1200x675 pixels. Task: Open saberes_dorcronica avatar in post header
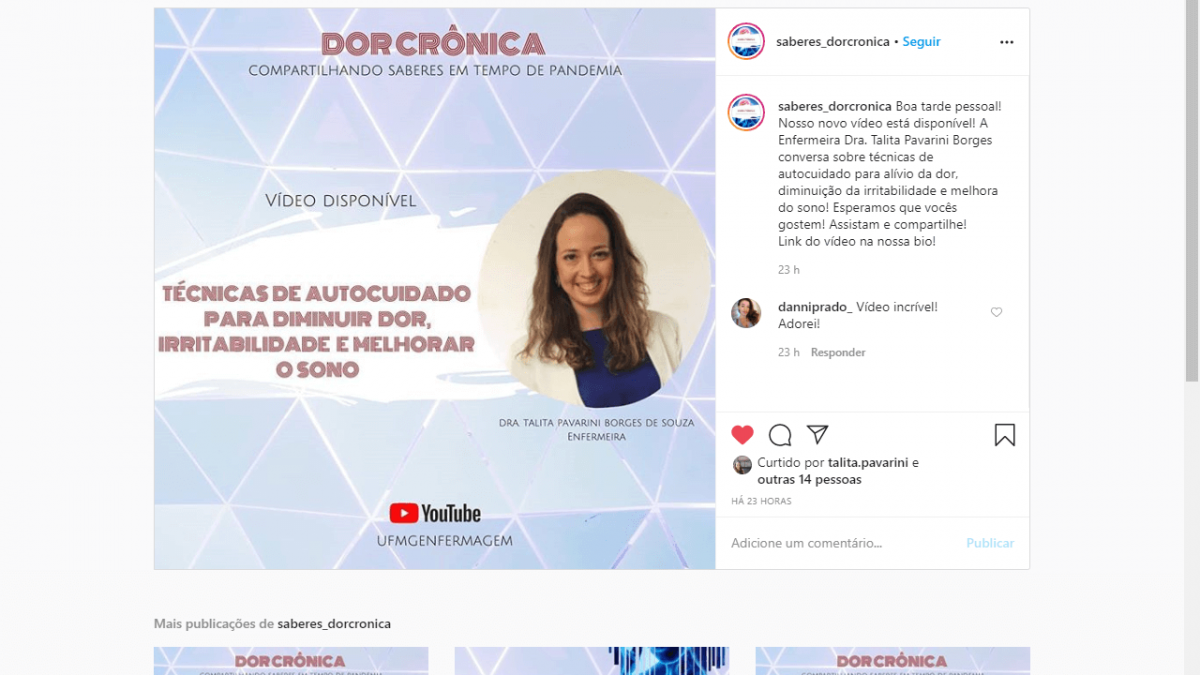click(x=746, y=42)
